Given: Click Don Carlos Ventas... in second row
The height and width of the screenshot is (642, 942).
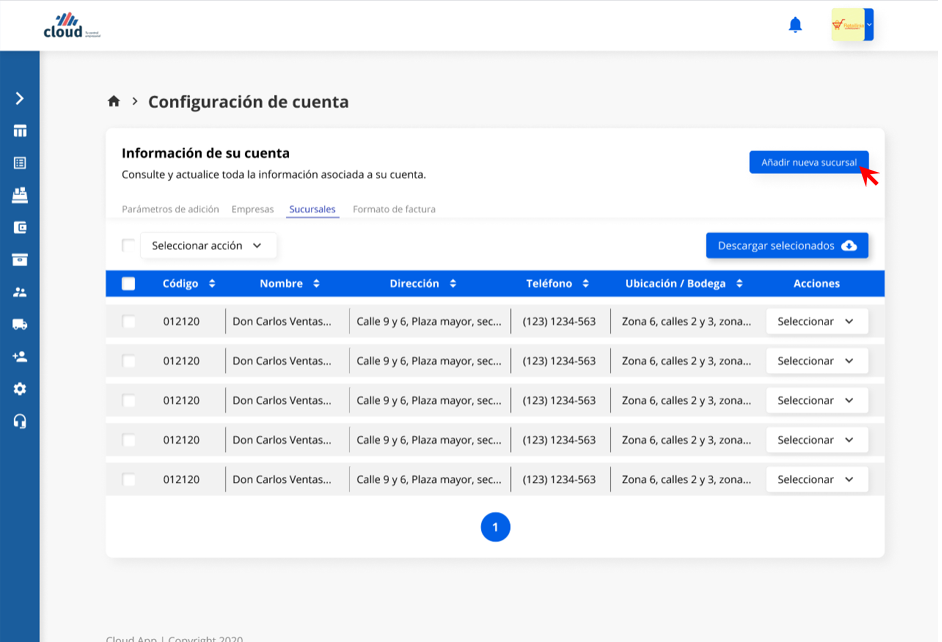Looking at the screenshot, I should click(x=282, y=361).
